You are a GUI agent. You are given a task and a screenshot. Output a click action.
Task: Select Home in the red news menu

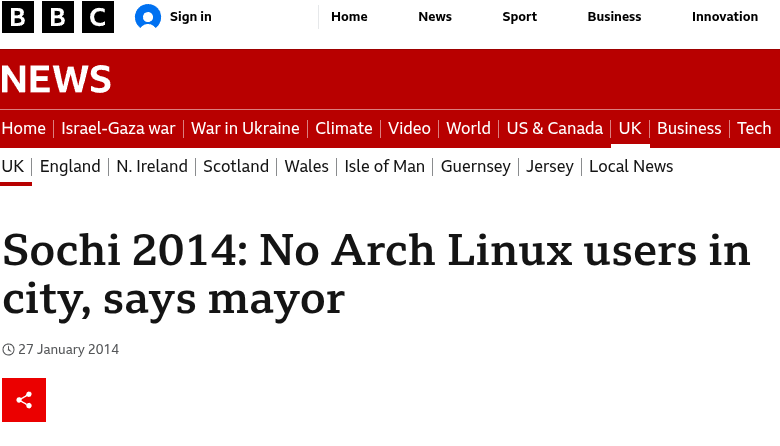(x=23, y=128)
